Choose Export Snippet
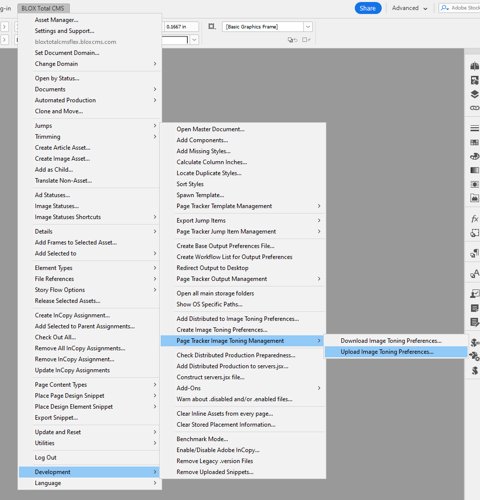480x500 pixels. (x=90, y=418)
